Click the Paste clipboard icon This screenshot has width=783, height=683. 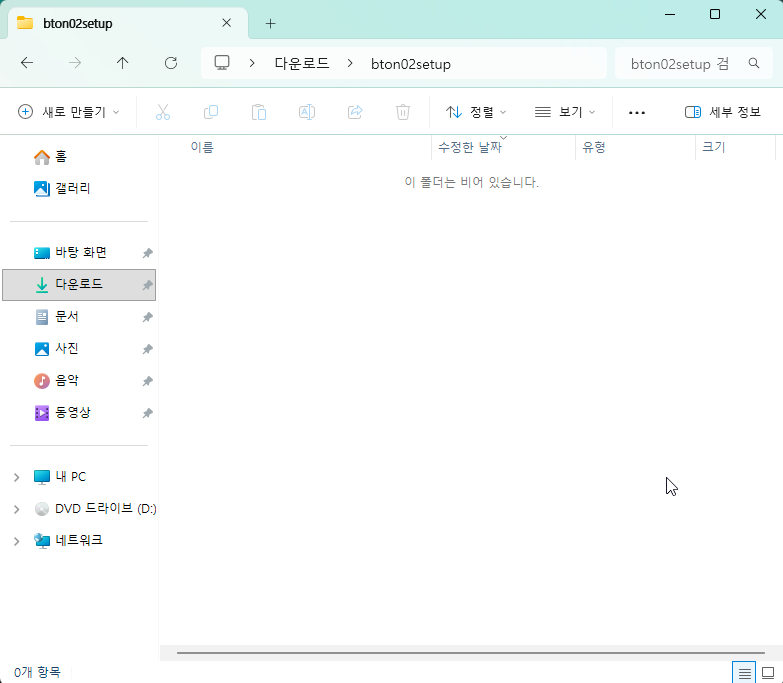tap(259, 112)
